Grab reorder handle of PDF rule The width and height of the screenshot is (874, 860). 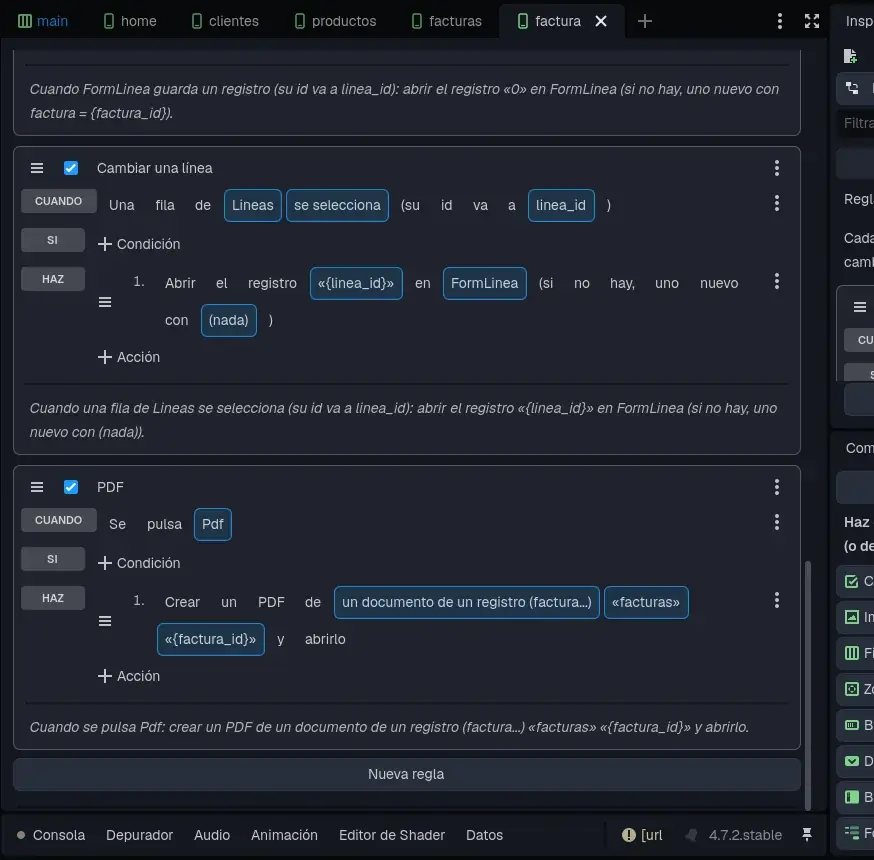click(x=37, y=487)
